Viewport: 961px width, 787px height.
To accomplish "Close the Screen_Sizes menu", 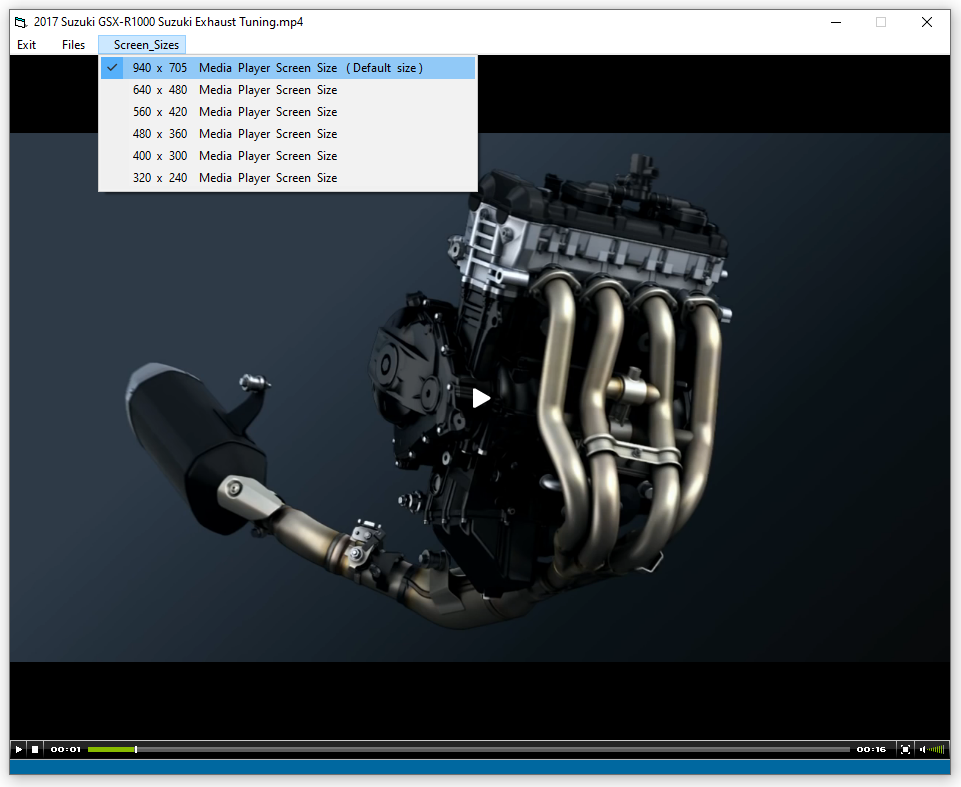I will (142, 45).
